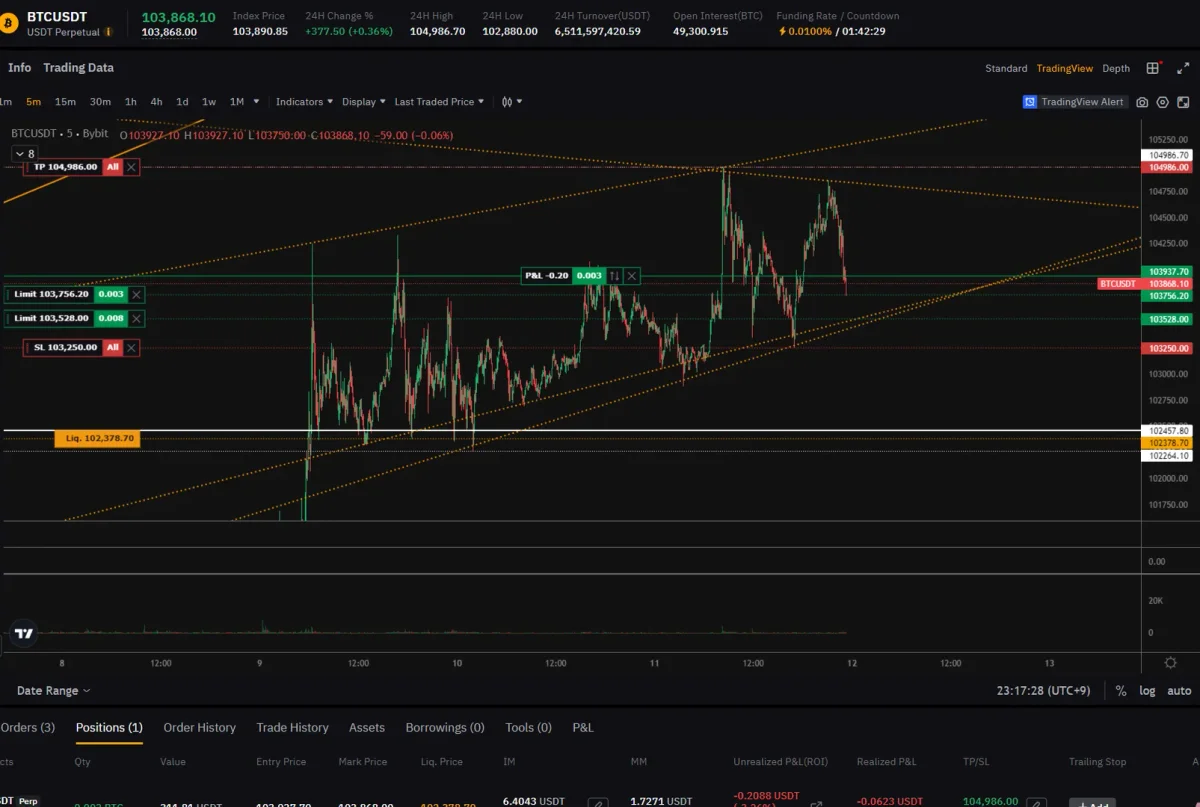Expand the Last Traded Price dropdown

point(438,102)
